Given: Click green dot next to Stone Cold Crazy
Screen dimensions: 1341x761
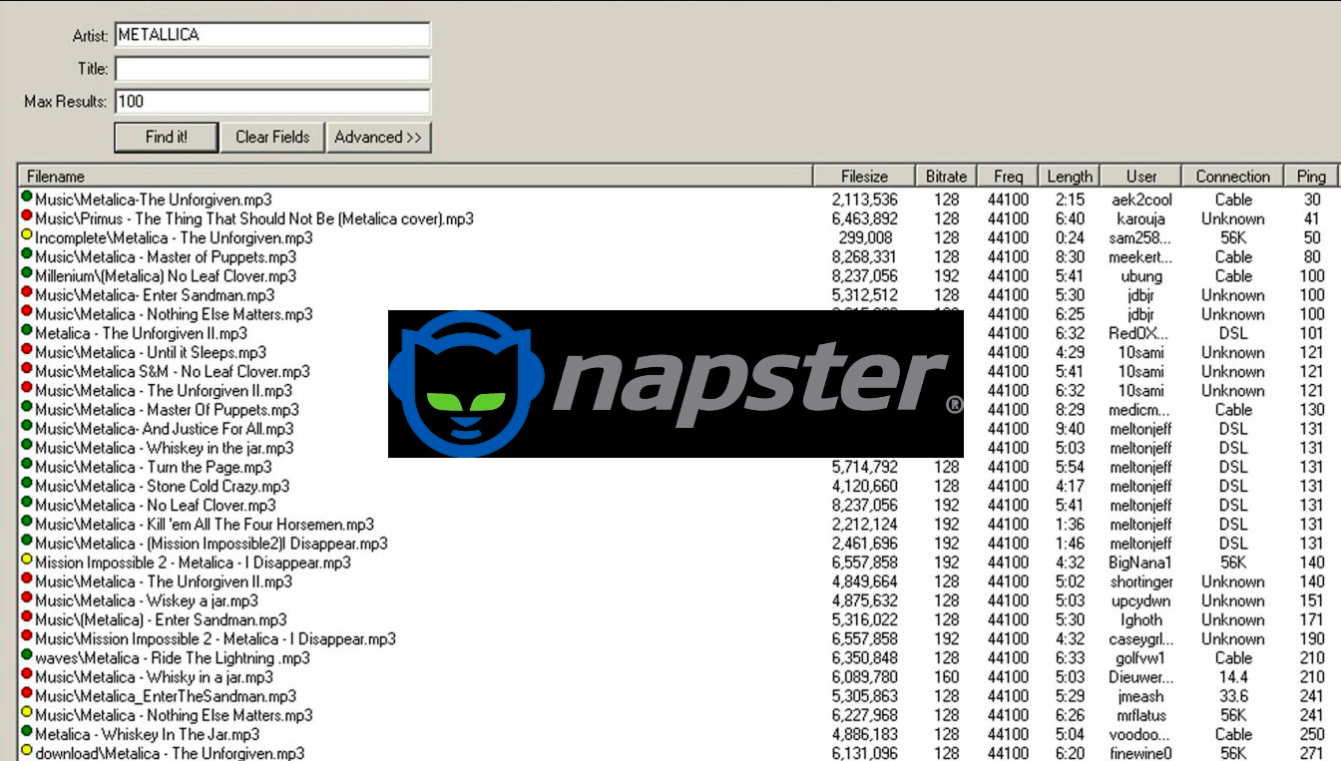Looking at the screenshot, I should click(x=27, y=484).
